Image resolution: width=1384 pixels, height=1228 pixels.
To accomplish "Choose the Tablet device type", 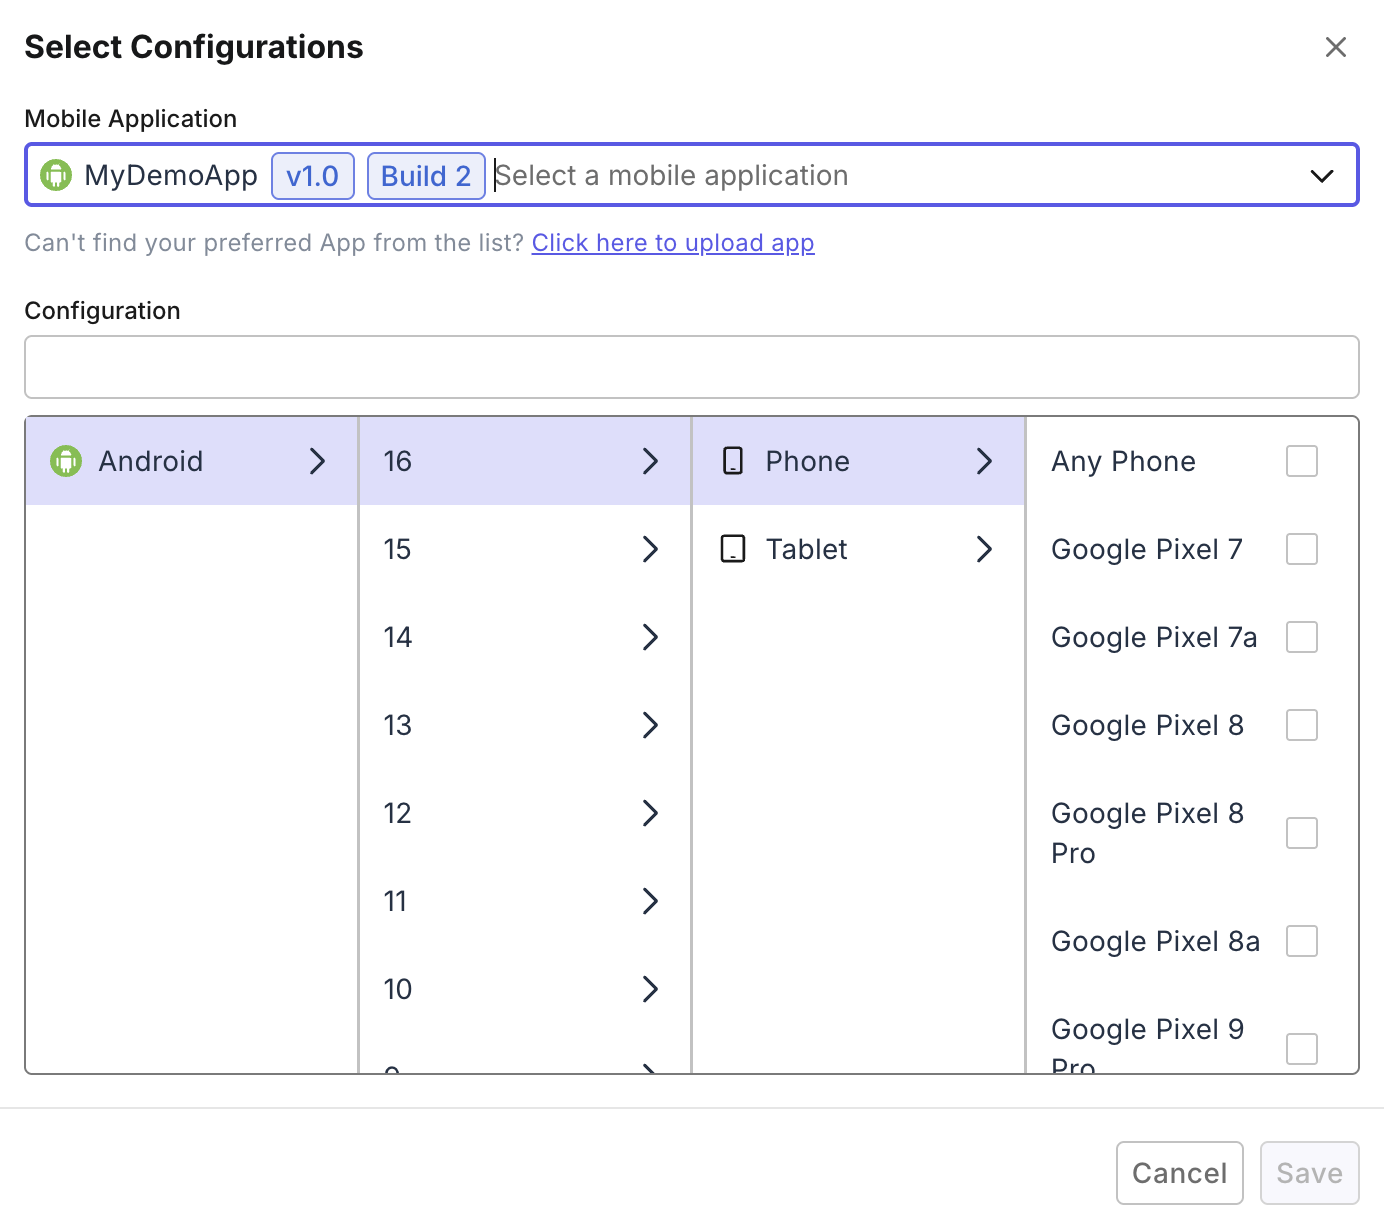I will pyautogui.click(x=859, y=549).
